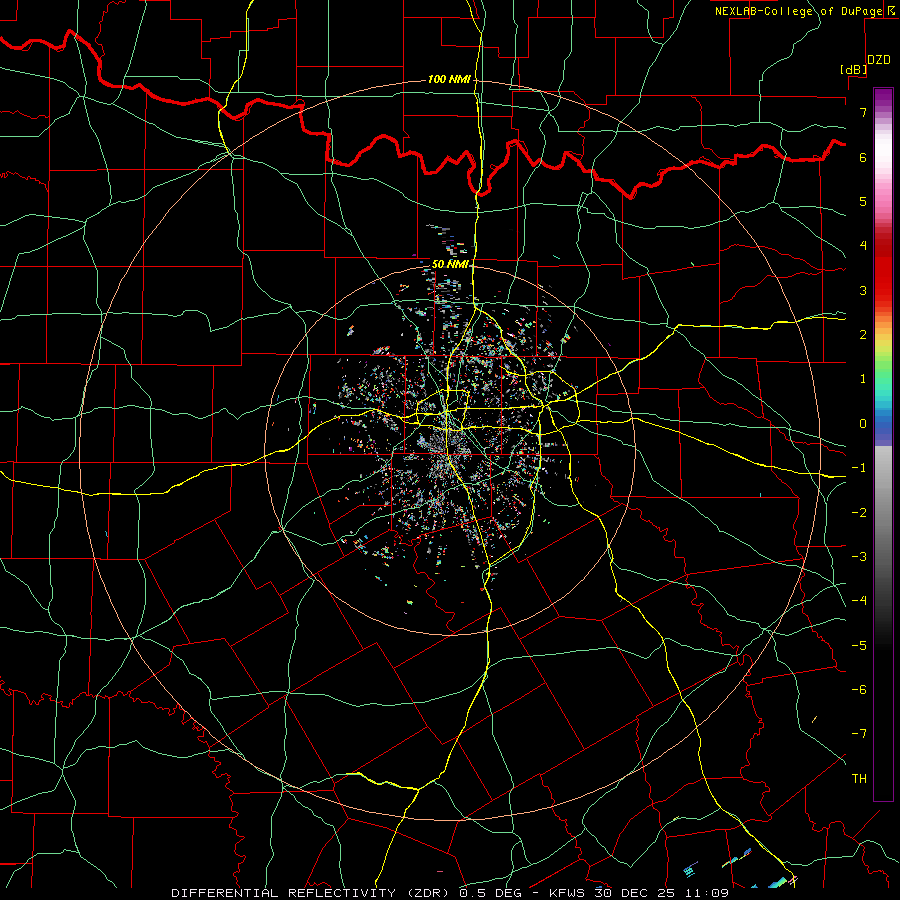Screen dimensions: 900x900
Task: Click the white-pink band of the color bar
Action: pyautogui.click(x=883, y=166)
